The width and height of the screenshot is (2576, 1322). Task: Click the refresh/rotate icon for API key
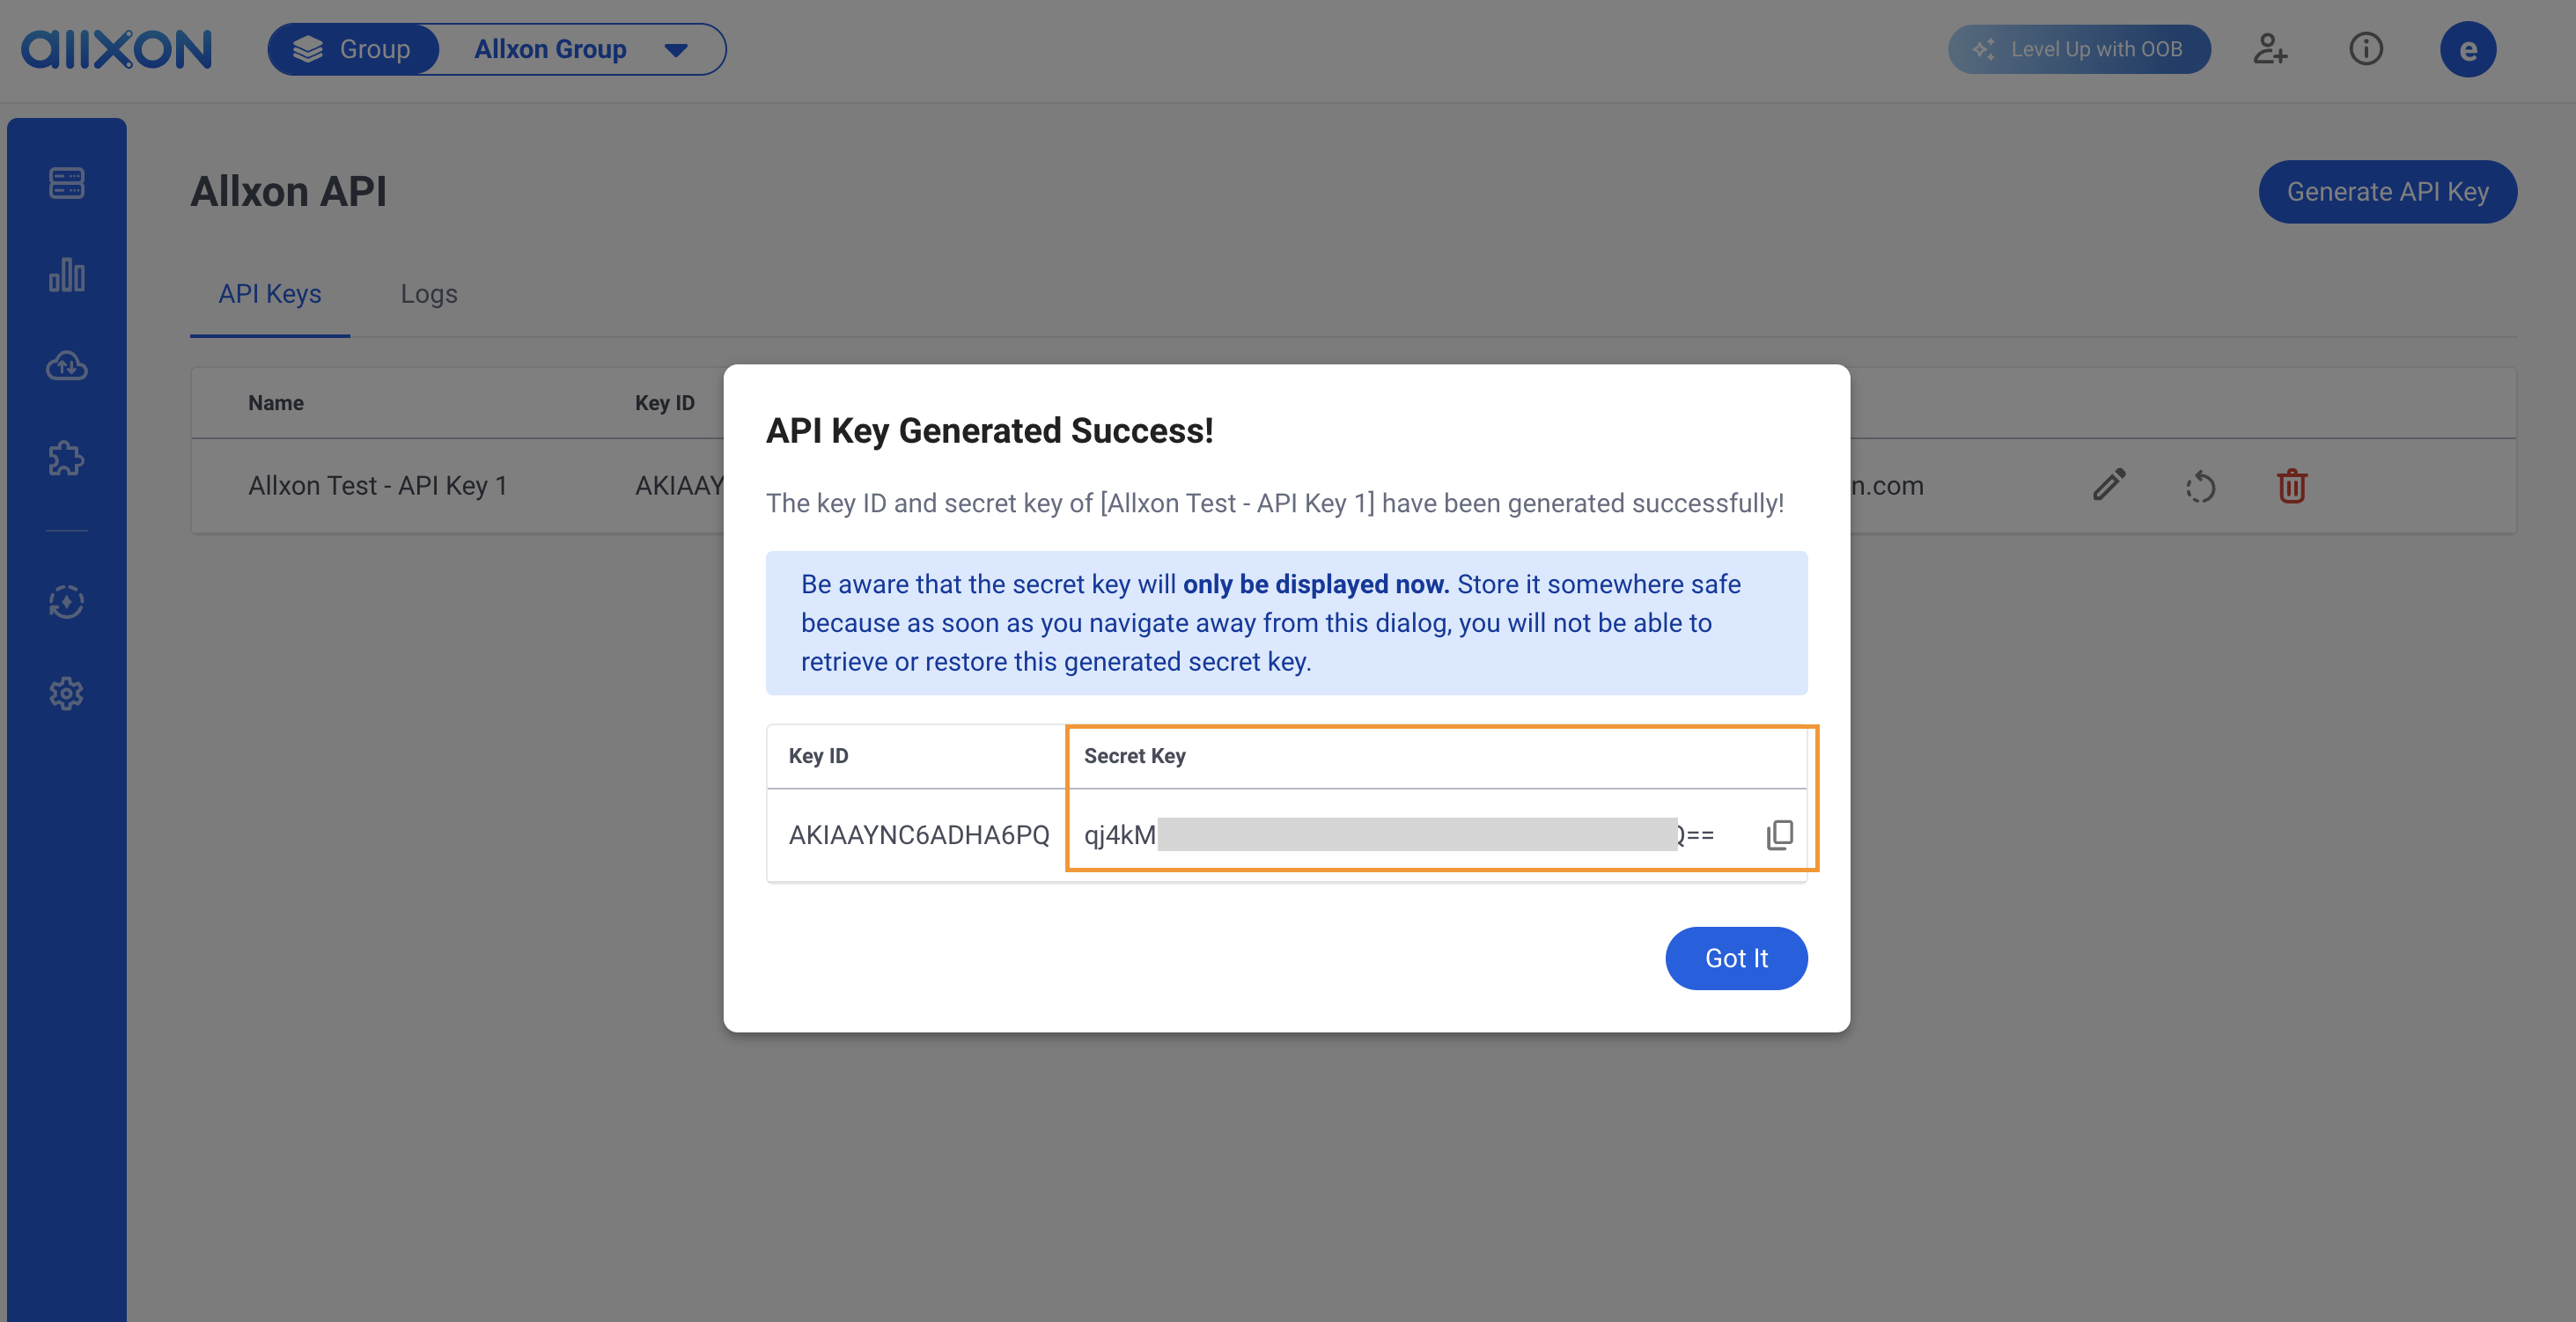[x=2200, y=486]
